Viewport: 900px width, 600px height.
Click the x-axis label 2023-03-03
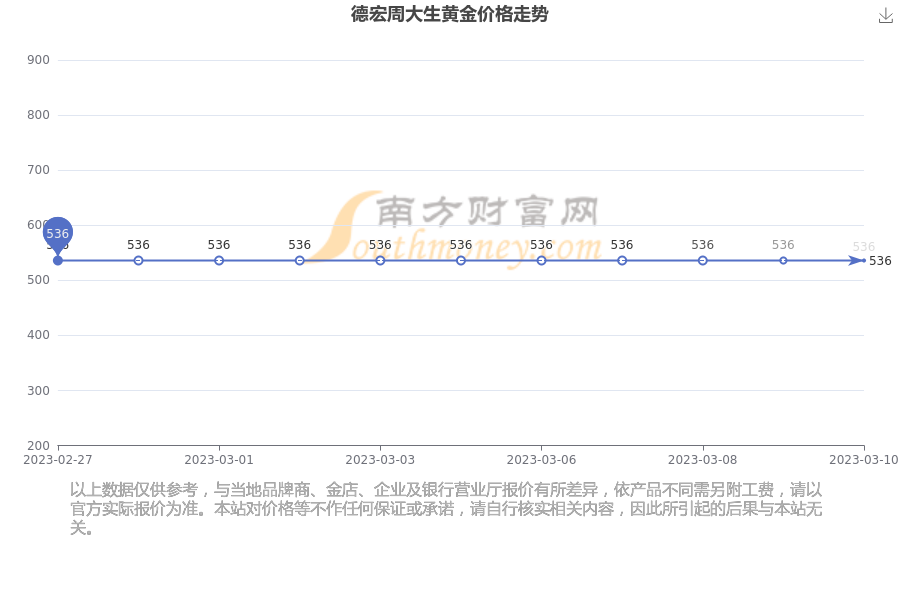[x=380, y=460]
